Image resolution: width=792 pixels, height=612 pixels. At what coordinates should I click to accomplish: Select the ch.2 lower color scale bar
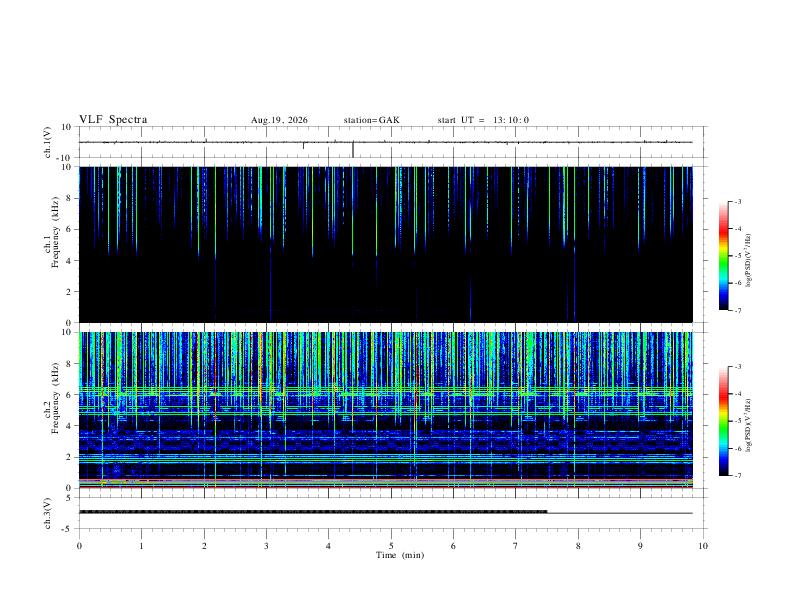click(x=723, y=421)
